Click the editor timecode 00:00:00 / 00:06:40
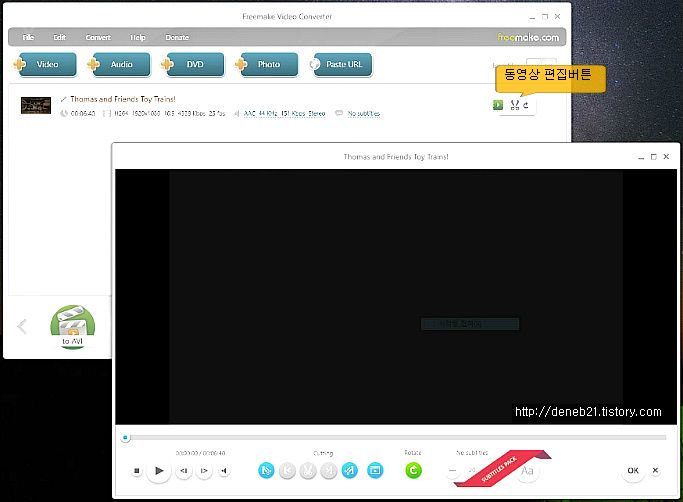The image size is (683, 502). tap(200, 453)
